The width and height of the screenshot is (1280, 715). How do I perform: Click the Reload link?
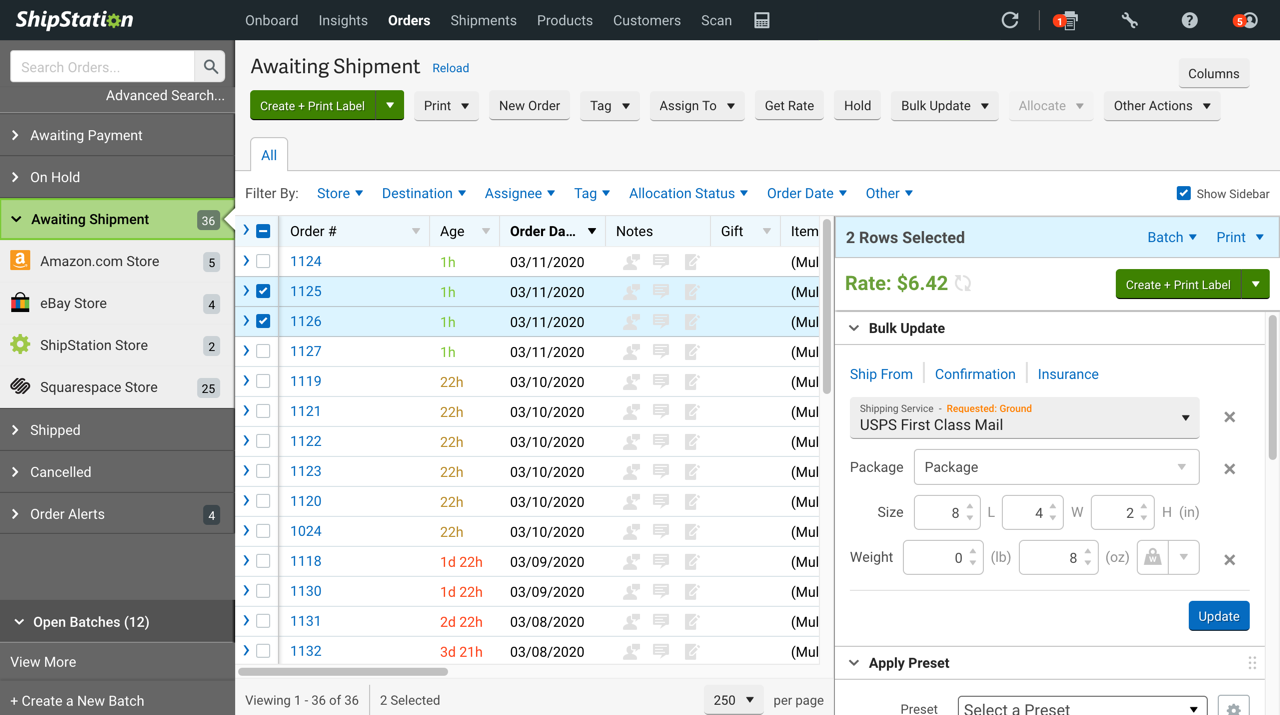(450, 68)
